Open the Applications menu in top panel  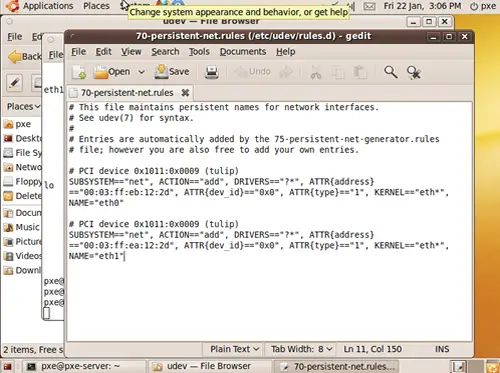pyautogui.click(x=48, y=6)
